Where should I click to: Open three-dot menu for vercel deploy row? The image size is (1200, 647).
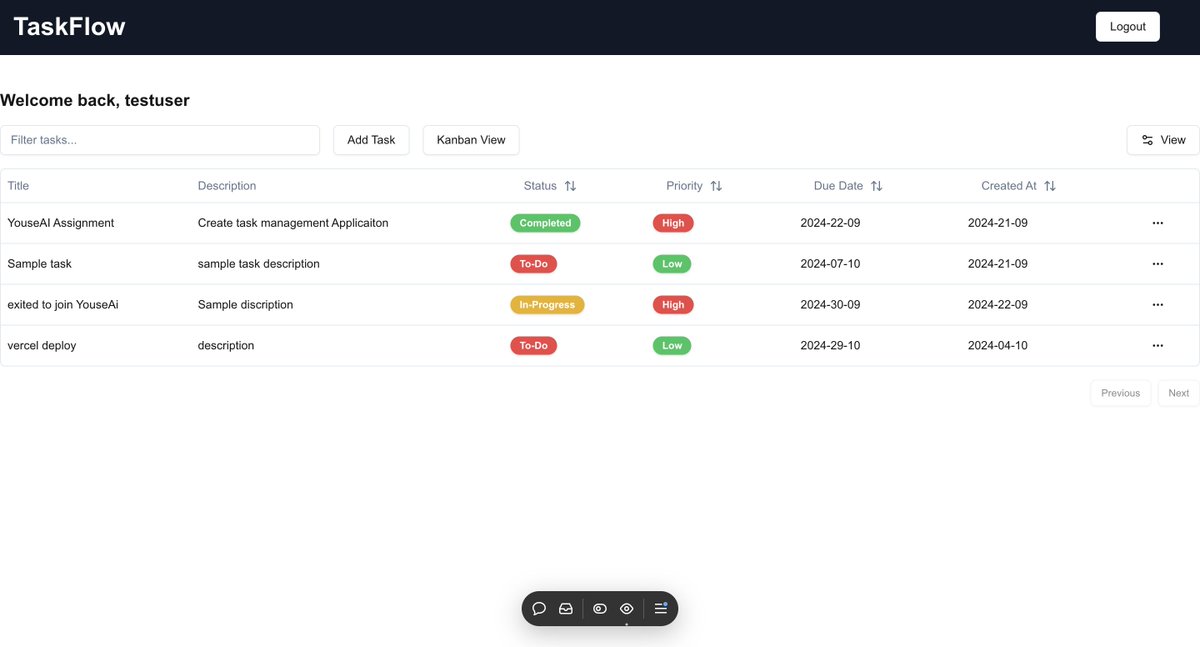[1157, 345]
